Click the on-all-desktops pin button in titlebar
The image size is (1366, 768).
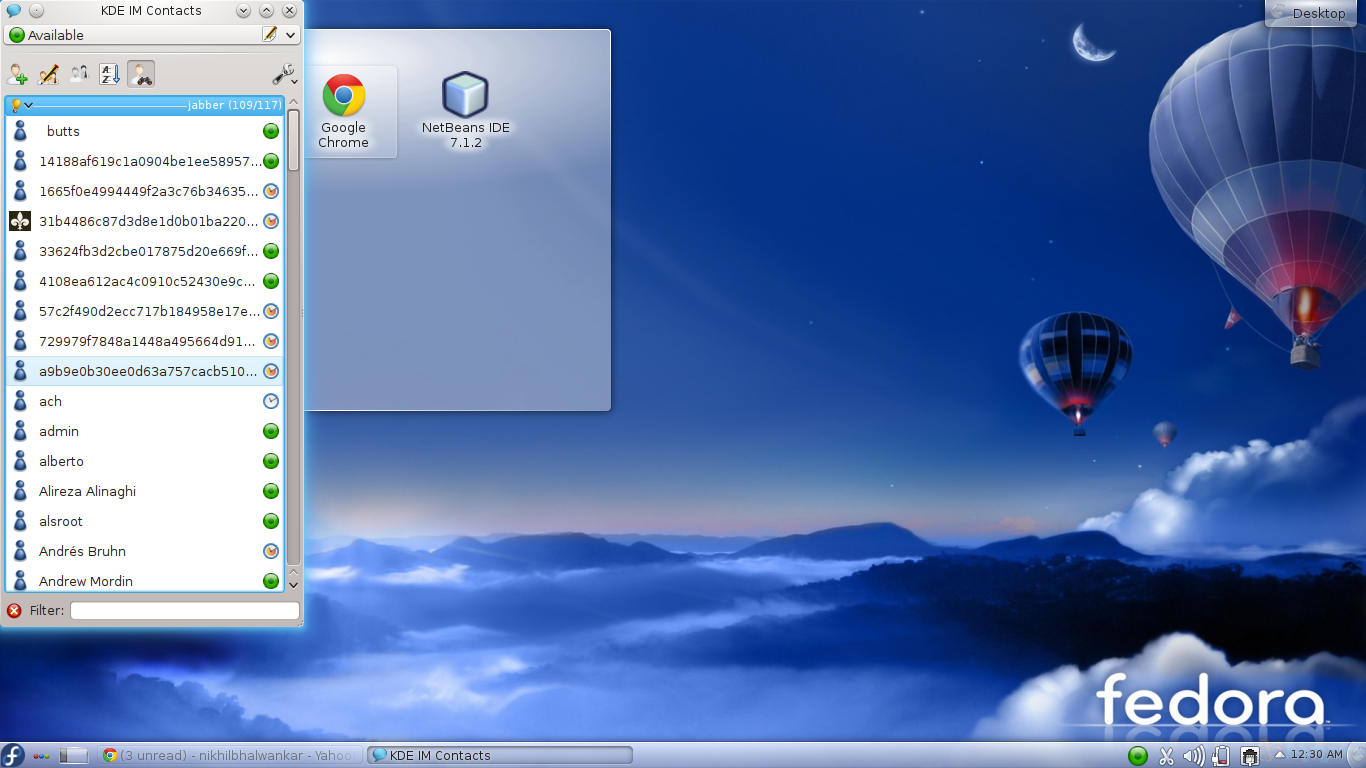(36, 11)
